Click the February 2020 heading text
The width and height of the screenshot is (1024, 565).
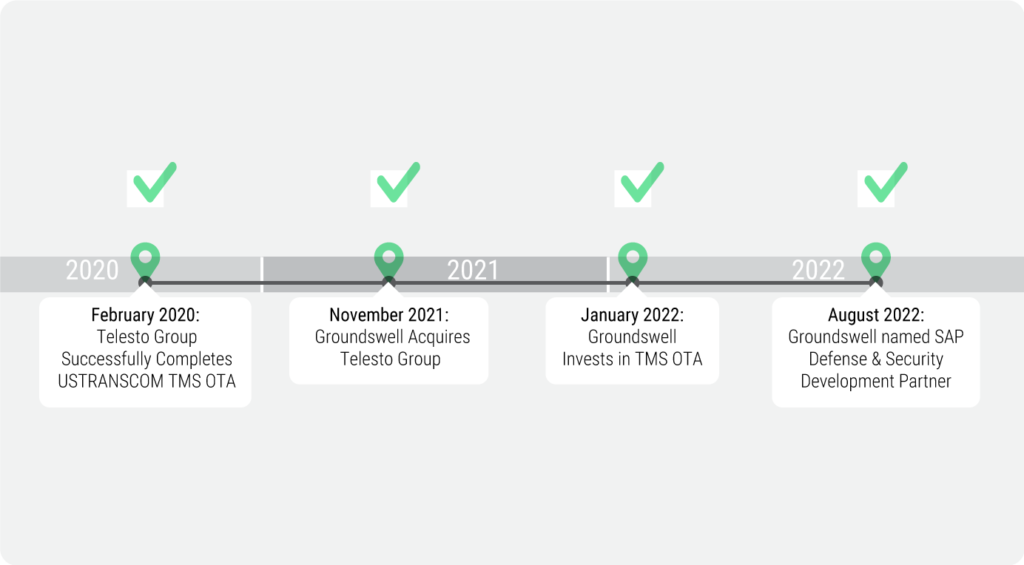point(145,315)
